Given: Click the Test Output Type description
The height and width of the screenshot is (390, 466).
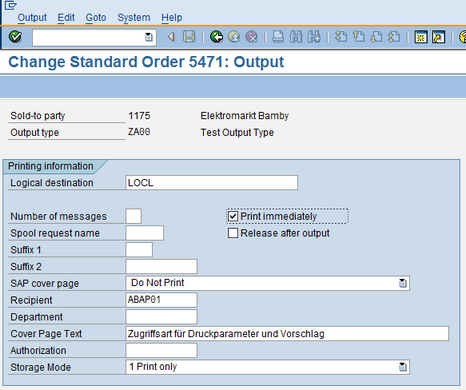Looking at the screenshot, I should coord(237,132).
